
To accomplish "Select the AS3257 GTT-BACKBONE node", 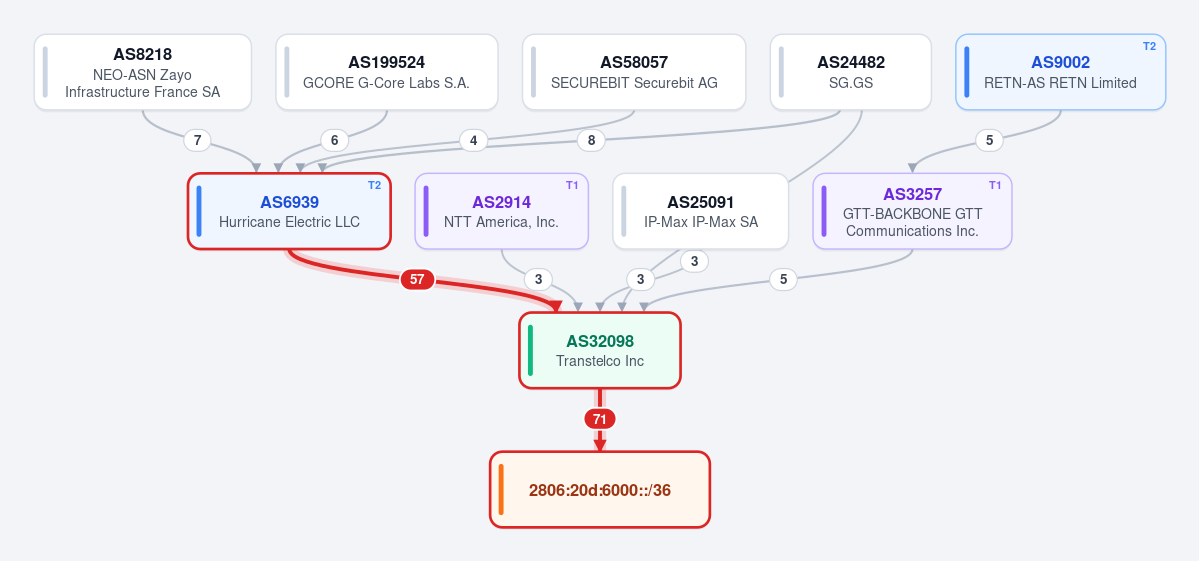I will point(912,211).
